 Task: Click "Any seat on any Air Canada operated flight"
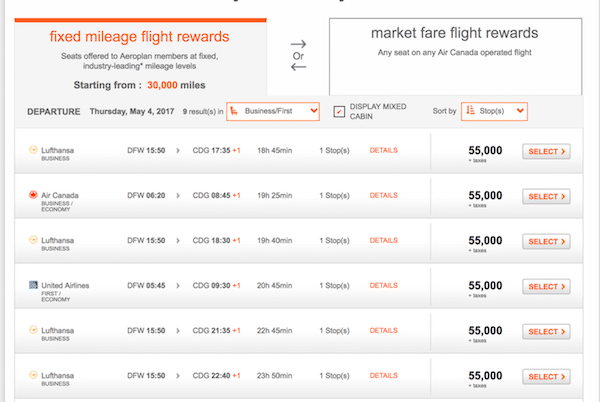click(x=455, y=53)
